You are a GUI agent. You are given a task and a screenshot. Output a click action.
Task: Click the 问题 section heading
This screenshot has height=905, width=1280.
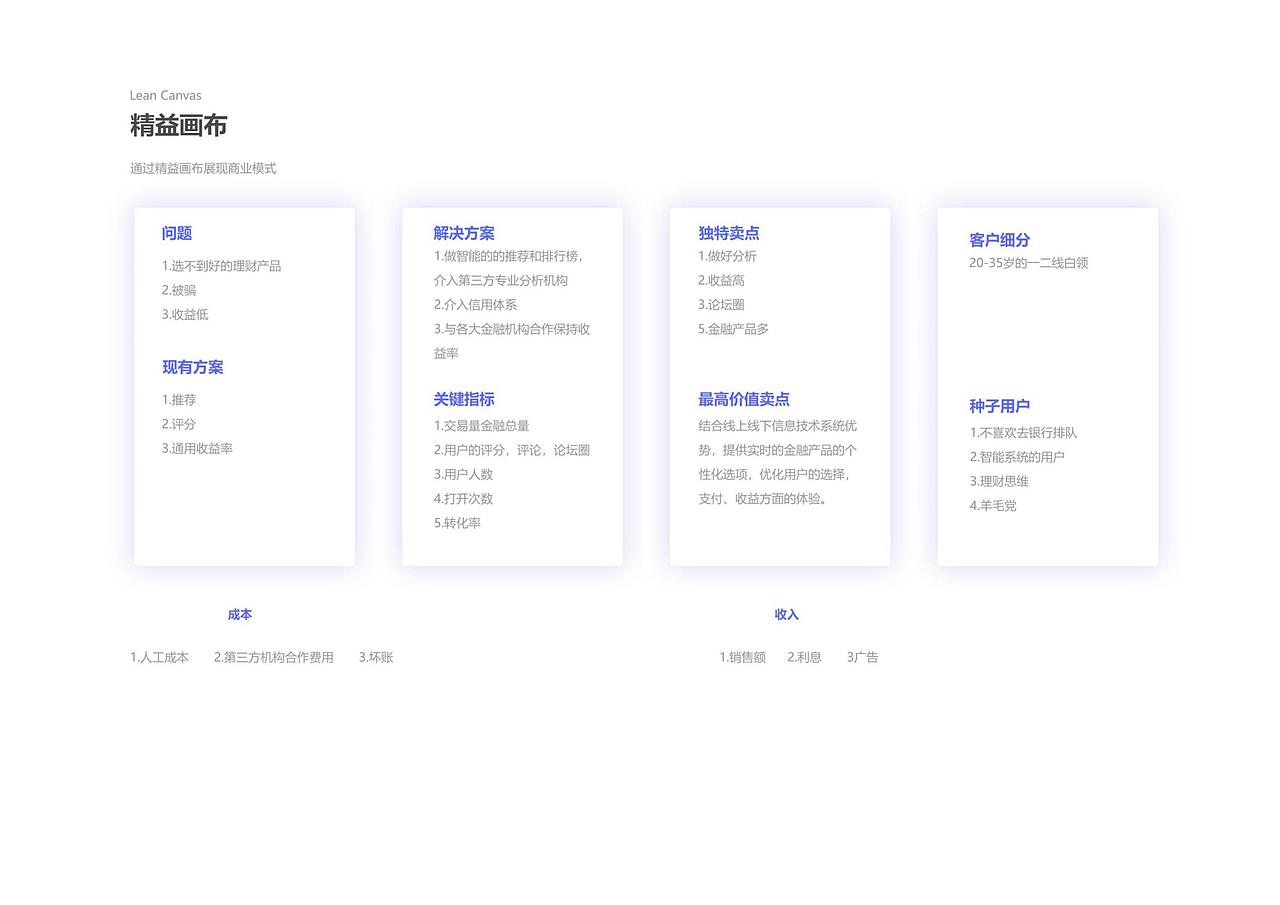click(x=177, y=233)
